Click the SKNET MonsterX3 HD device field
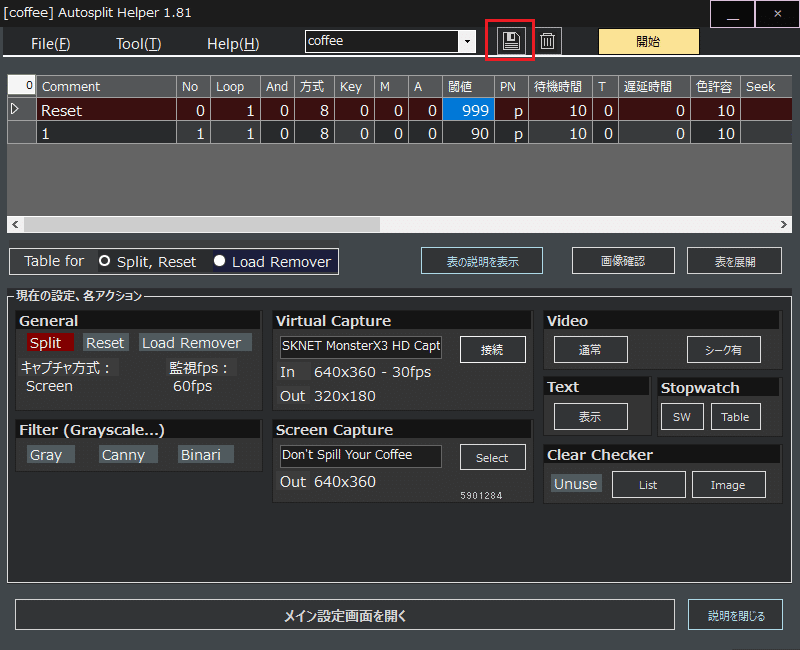Viewport: 800px width, 650px height. 361,346
